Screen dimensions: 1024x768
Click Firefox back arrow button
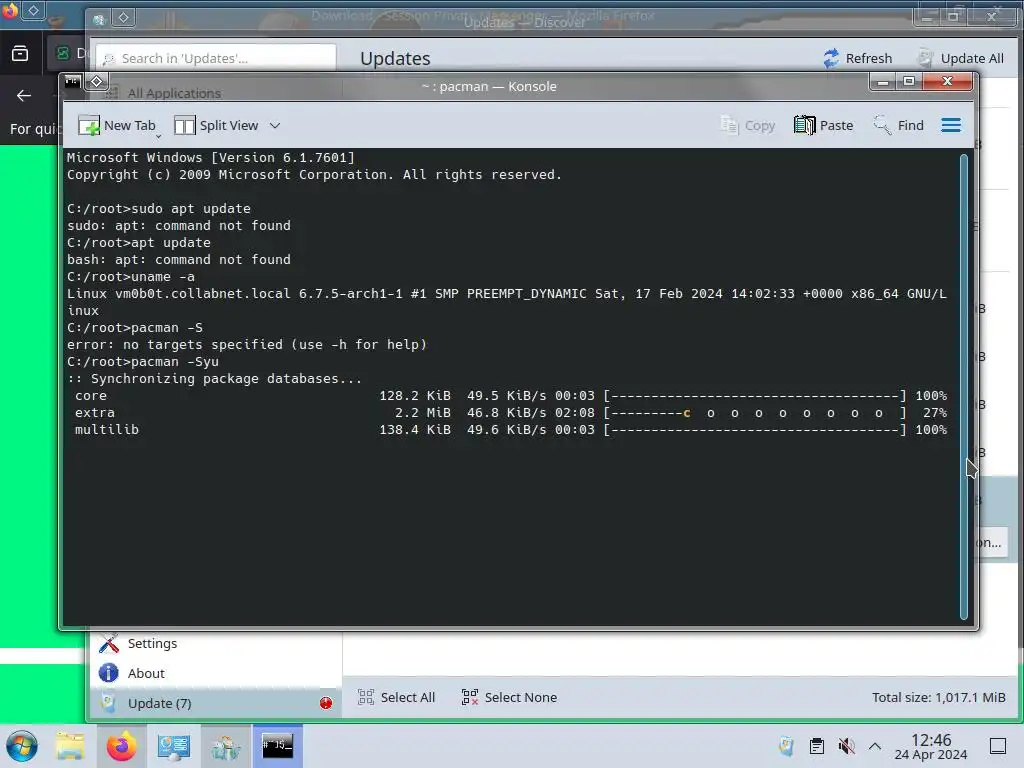tap(24, 96)
